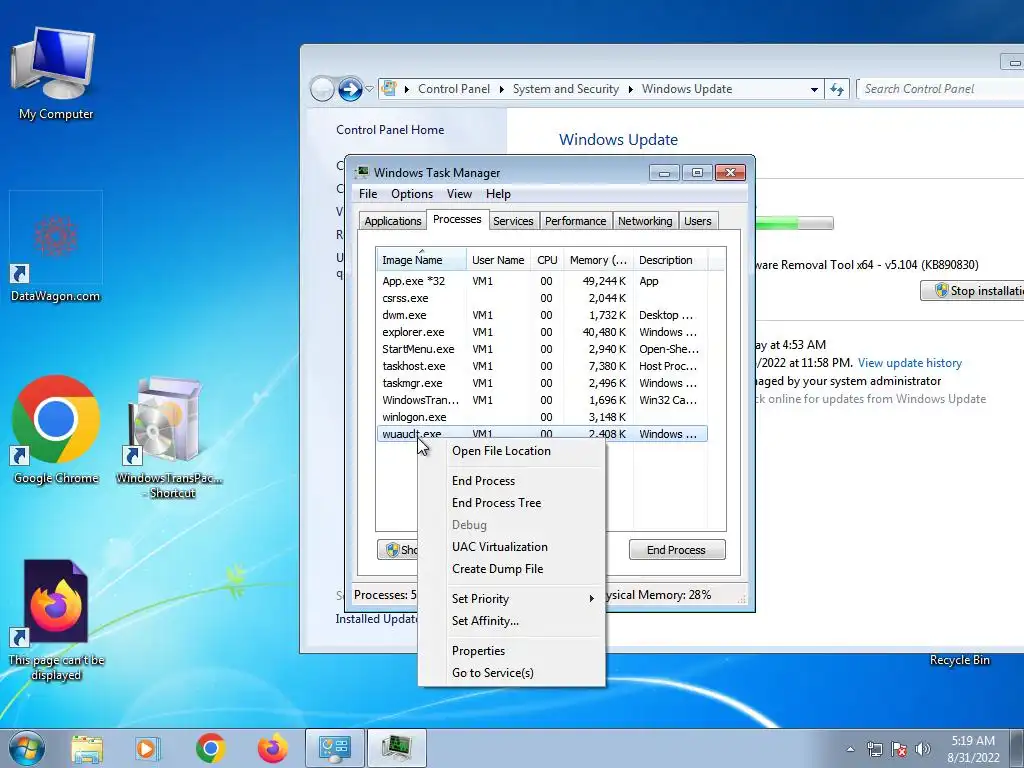Sort by Description column header
The image size is (1024, 768).
669,260
